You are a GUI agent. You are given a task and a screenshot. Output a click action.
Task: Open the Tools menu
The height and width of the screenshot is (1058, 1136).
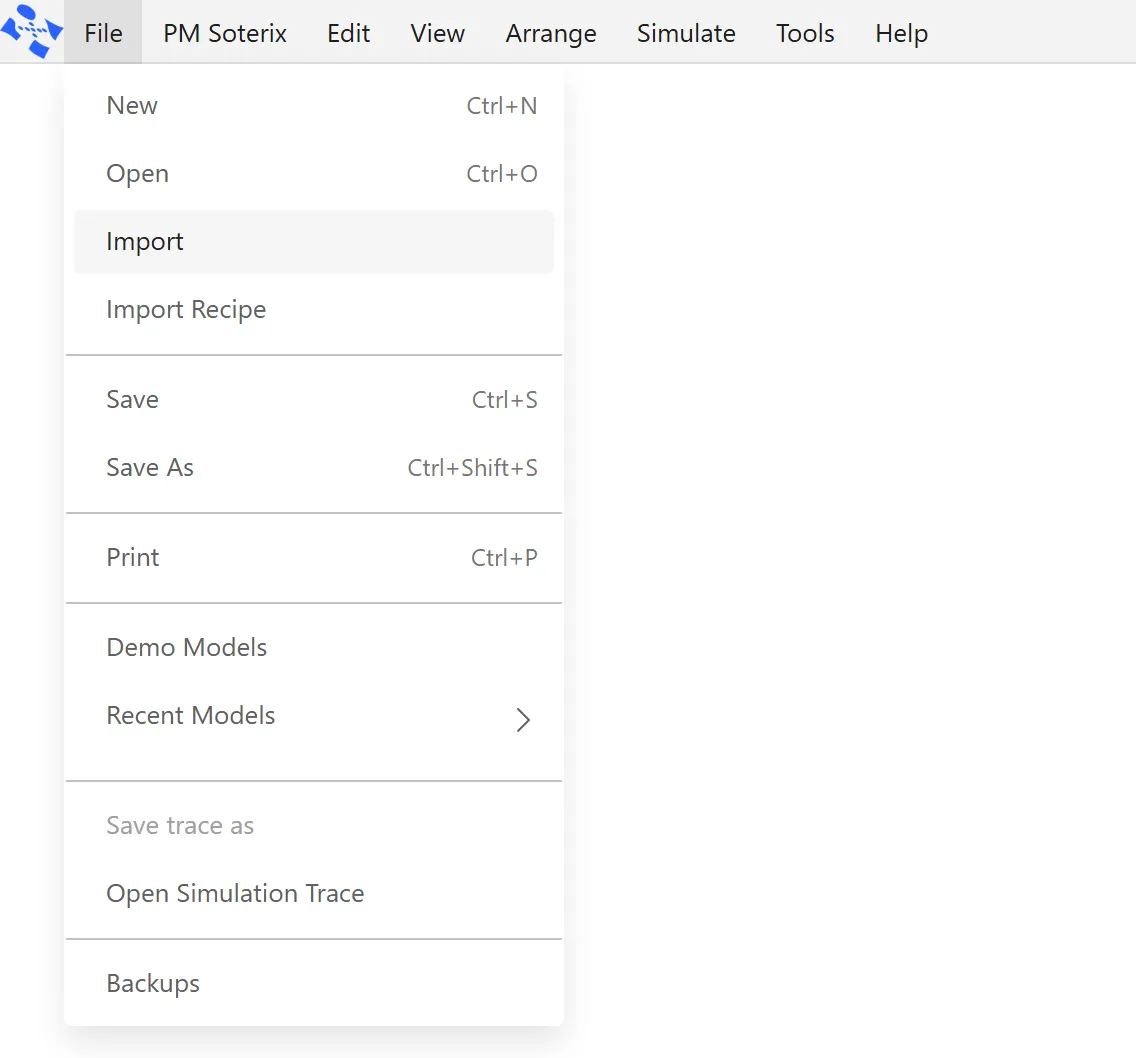pos(805,33)
